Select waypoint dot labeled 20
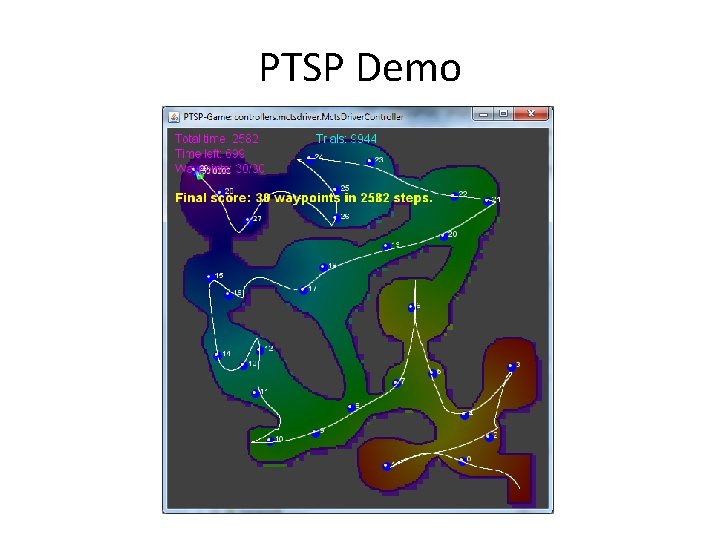 (x=444, y=236)
